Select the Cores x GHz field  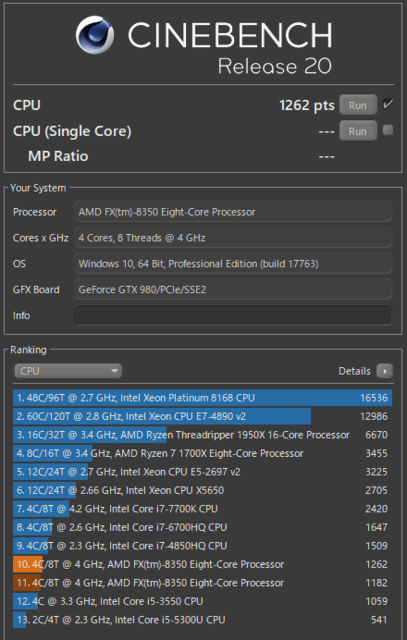(233, 238)
